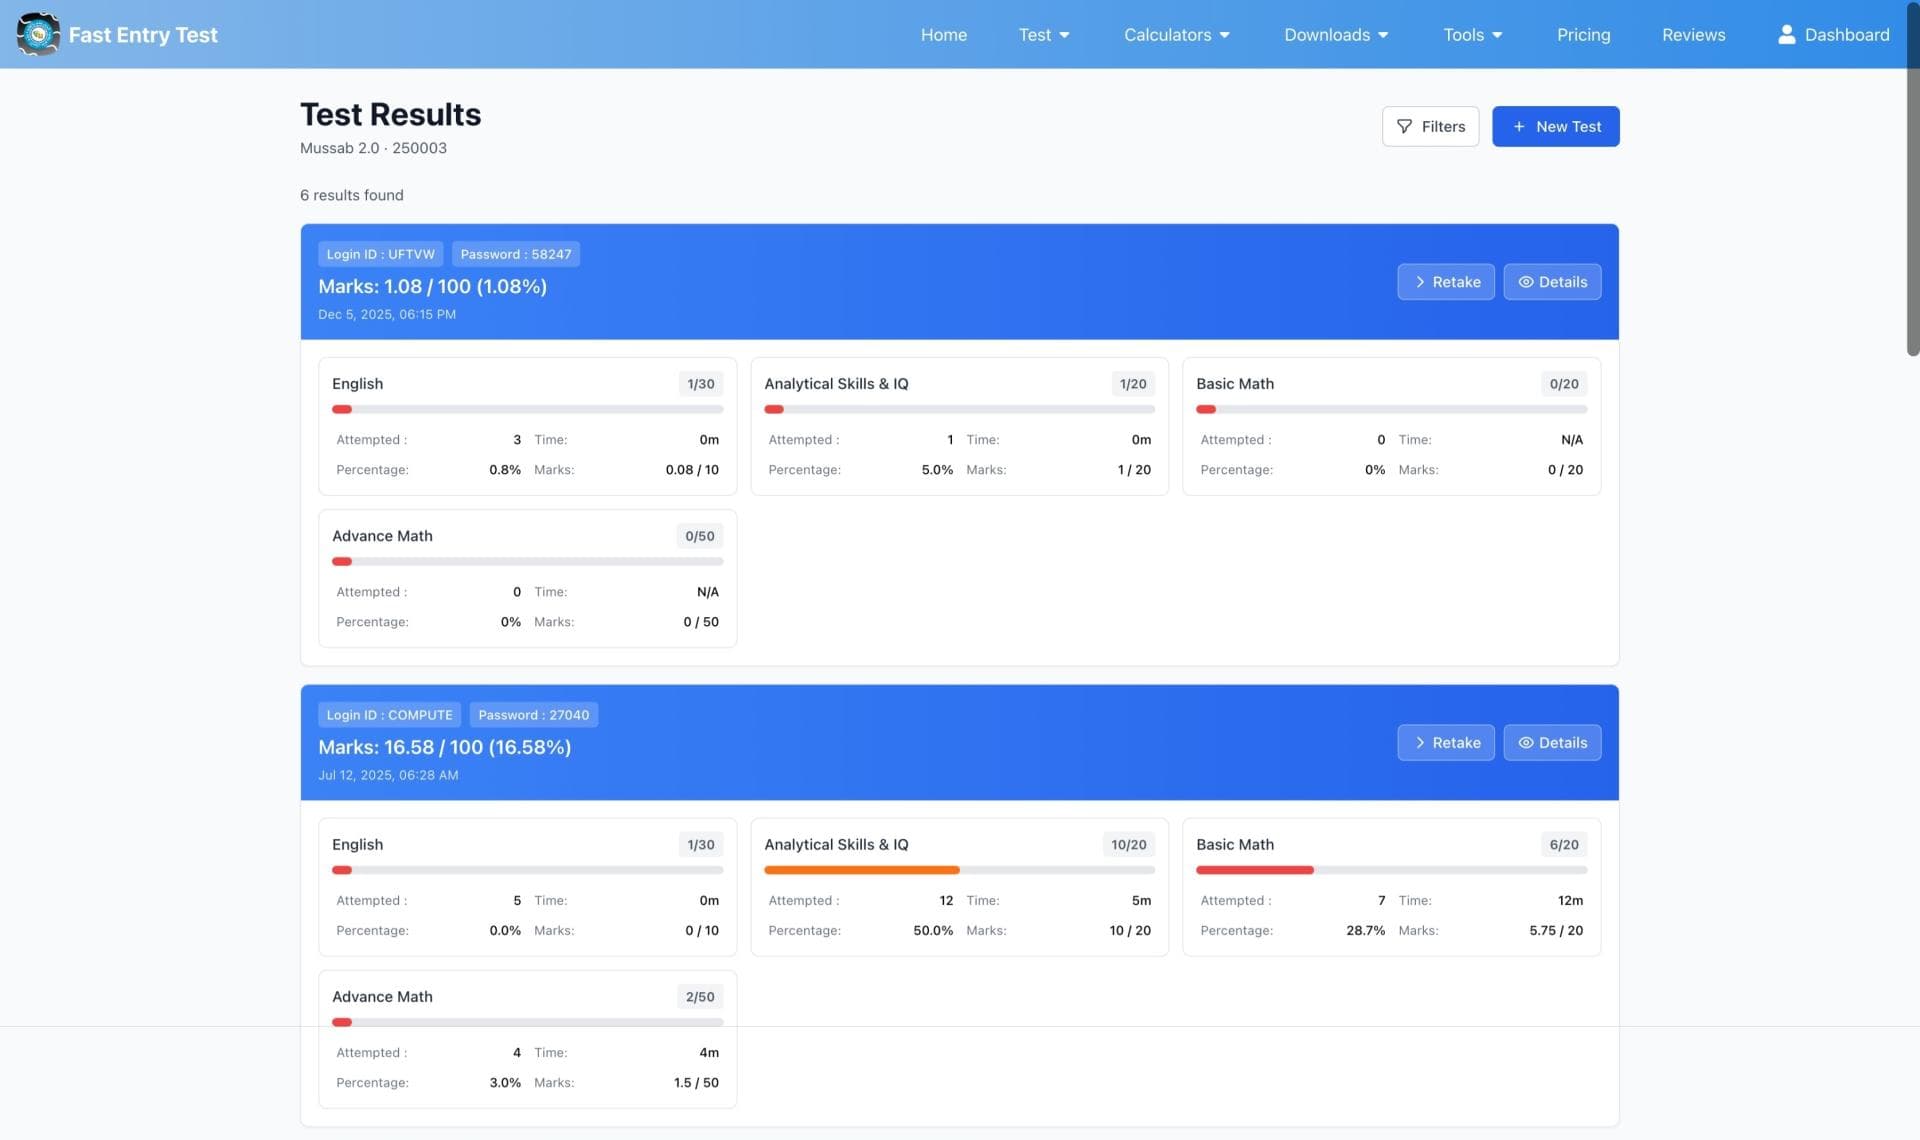Select Home in the navigation bar
Screen dimensions: 1920x1140
943,34
